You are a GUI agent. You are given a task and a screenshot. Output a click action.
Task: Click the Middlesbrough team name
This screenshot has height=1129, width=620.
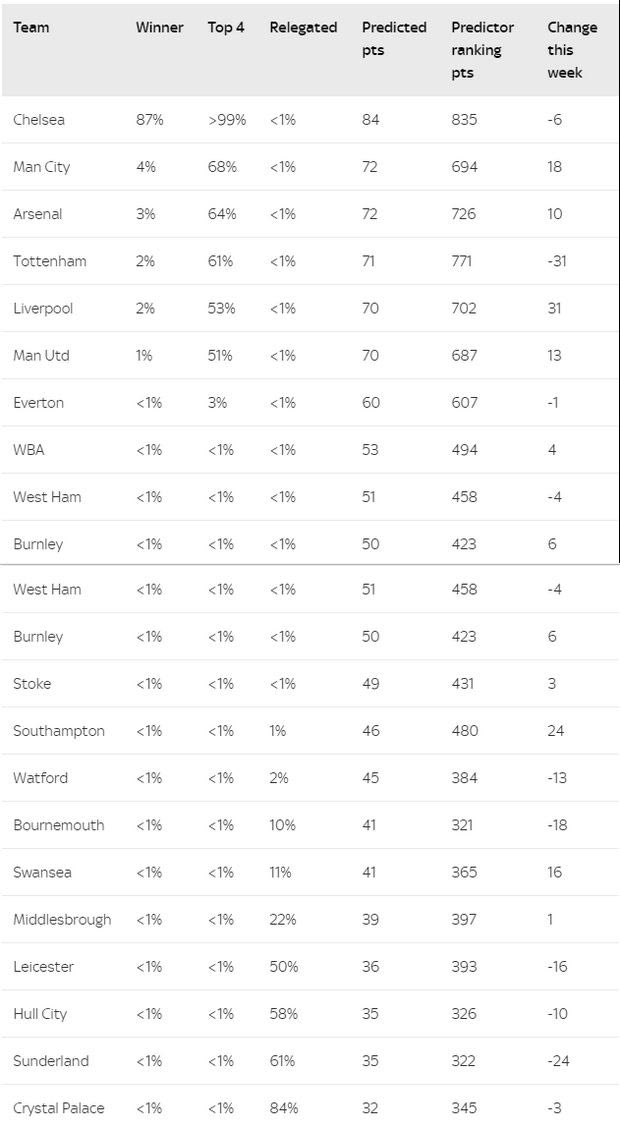(x=62, y=919)
